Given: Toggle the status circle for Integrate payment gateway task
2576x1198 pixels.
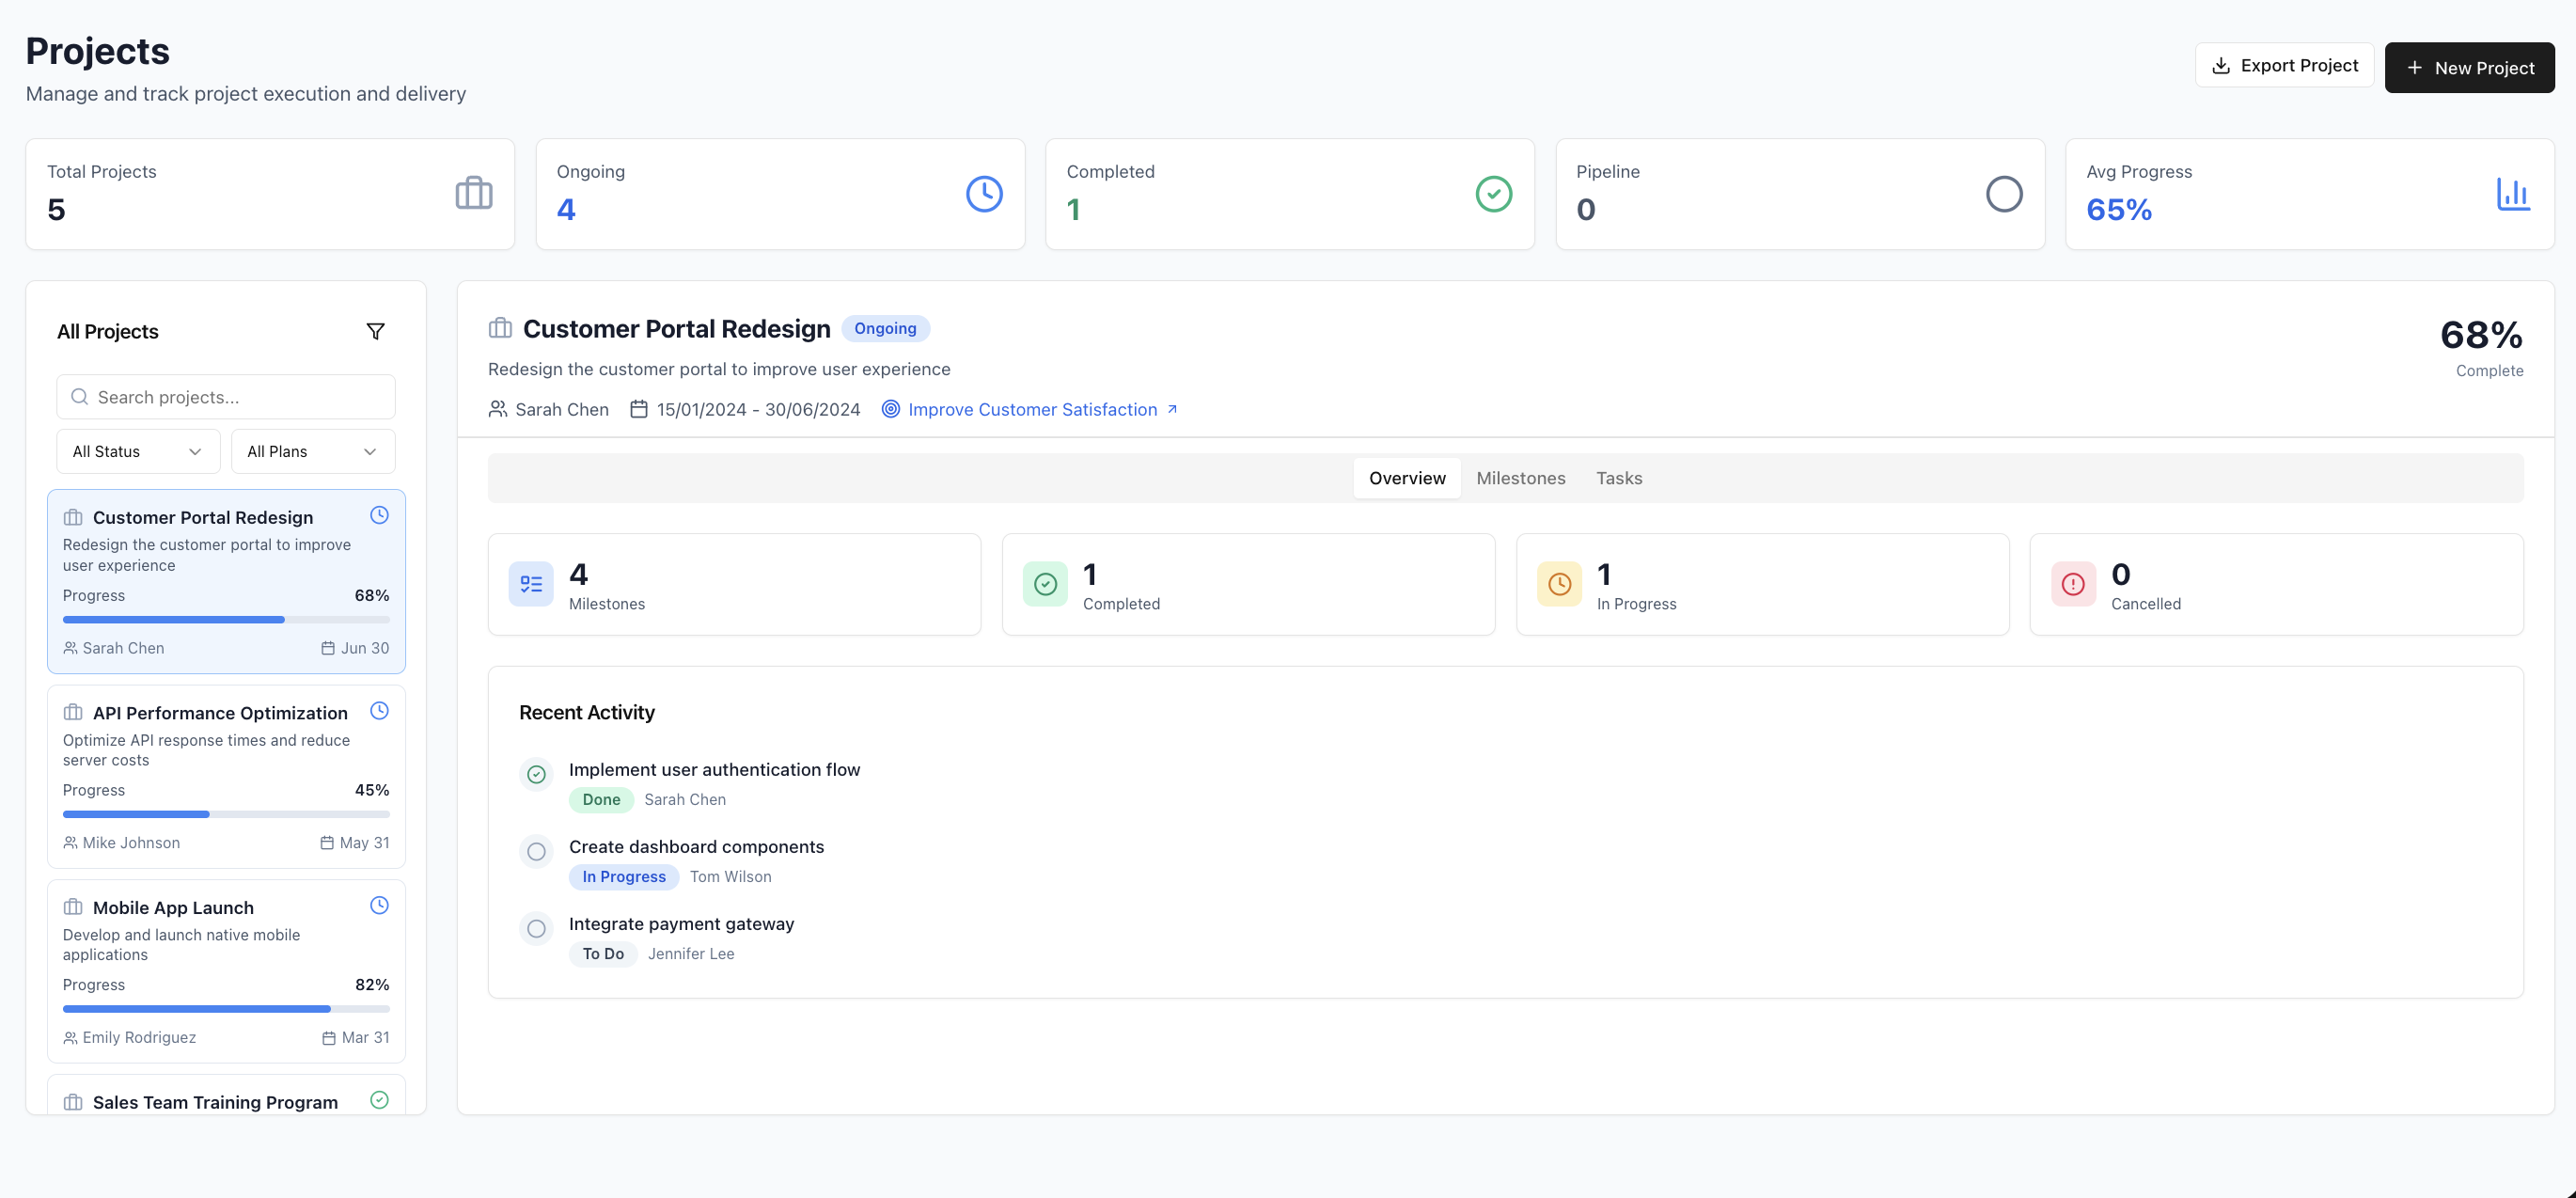Looking at the screenshot, I should click(536, 928).
